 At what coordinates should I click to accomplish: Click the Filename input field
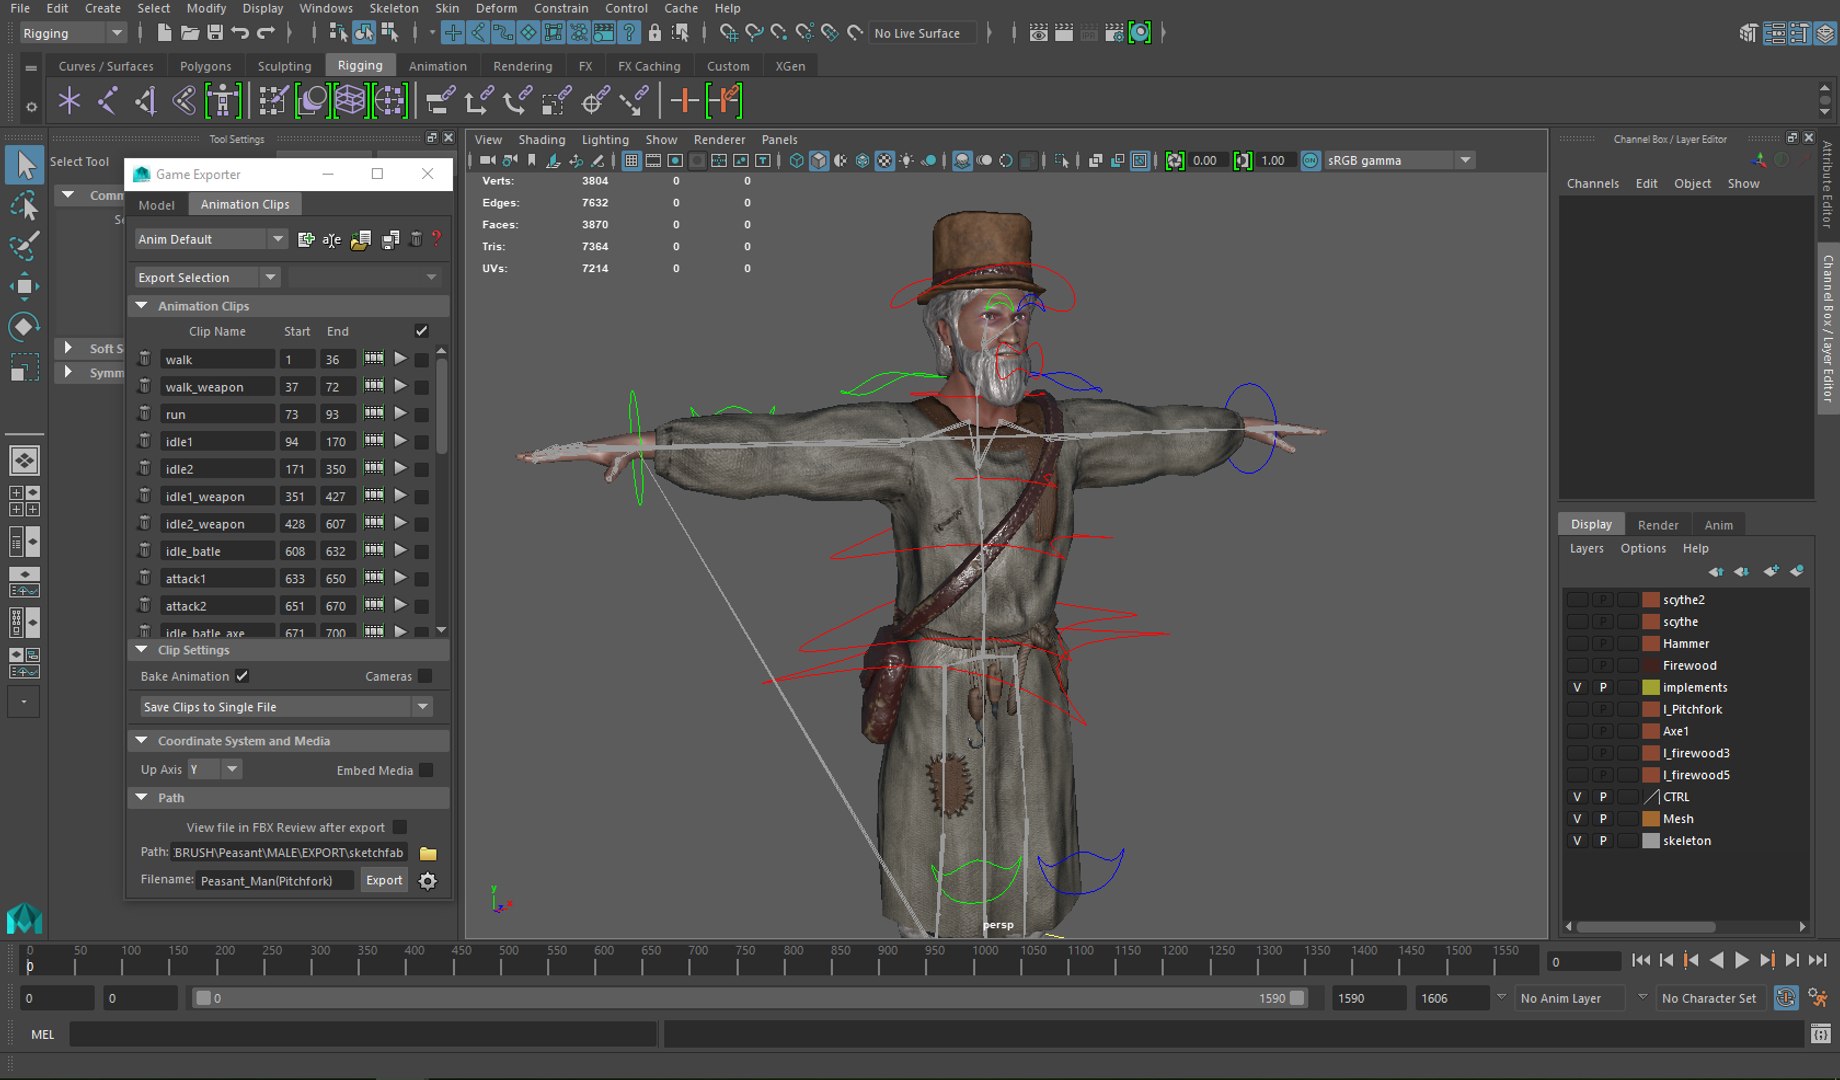coord(275,881)
